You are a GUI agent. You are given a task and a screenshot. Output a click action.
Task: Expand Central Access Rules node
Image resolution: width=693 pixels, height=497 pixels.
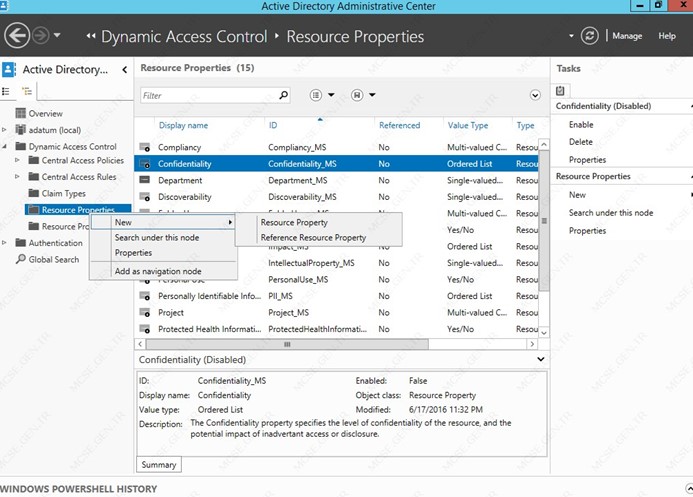click(x=17, y=176)
